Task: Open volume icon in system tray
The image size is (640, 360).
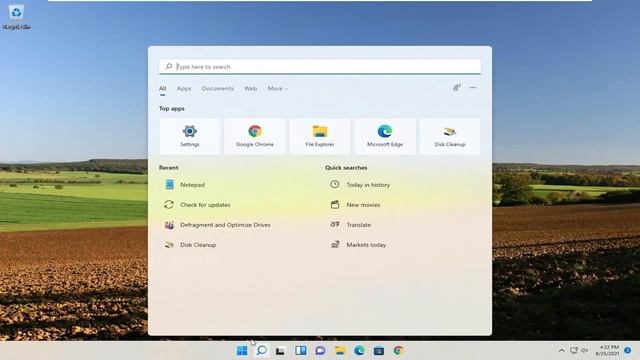Action: click(x=584, y=351)
